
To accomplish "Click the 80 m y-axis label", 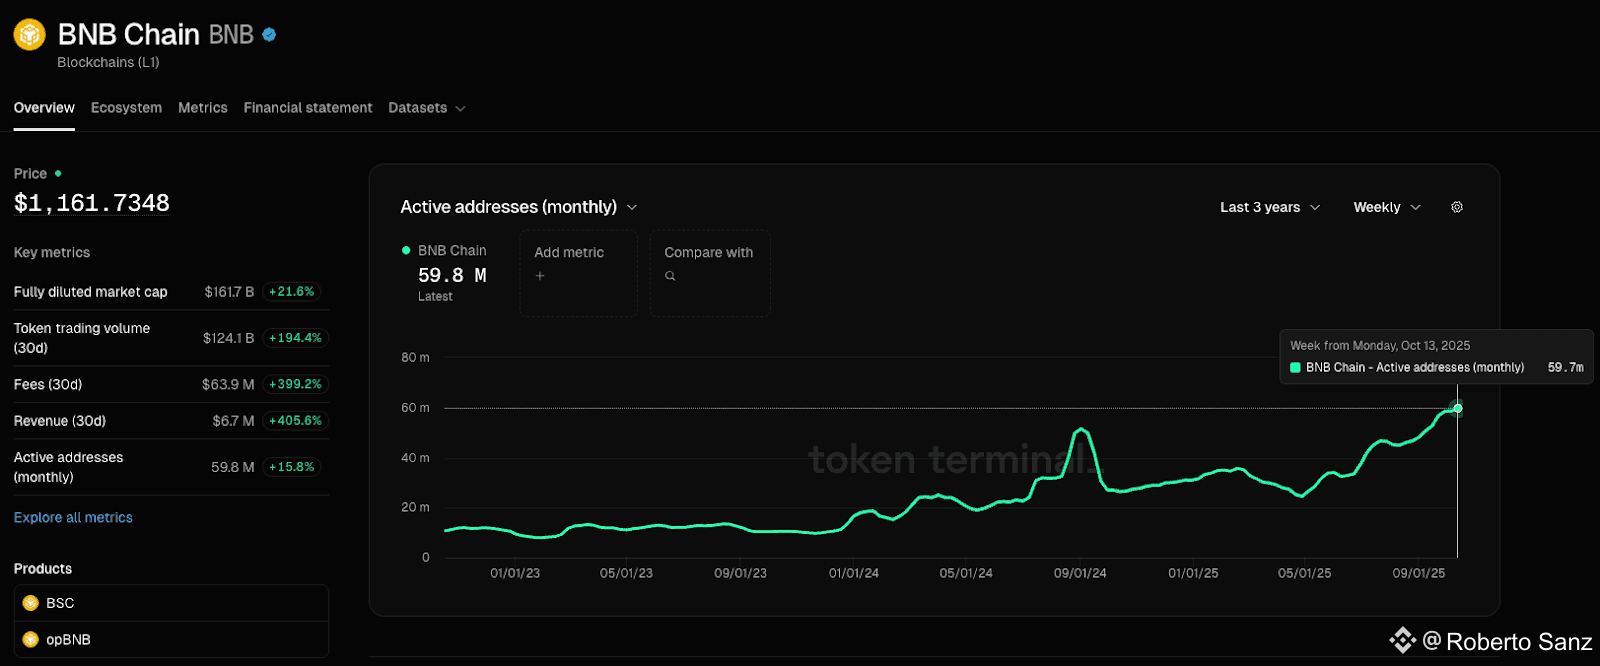I will (415, 357).
